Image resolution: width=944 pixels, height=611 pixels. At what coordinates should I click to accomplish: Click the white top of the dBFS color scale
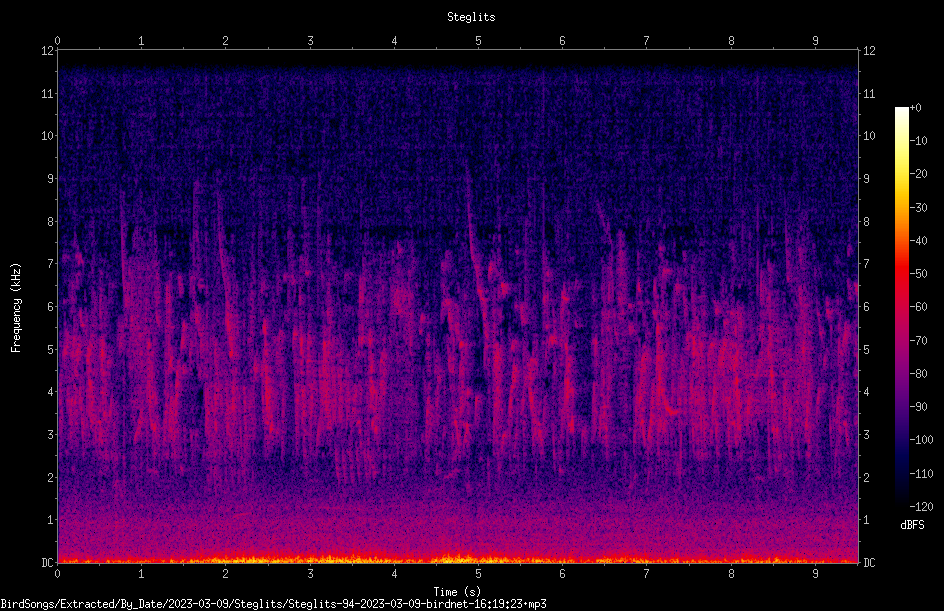coord(901,111)
